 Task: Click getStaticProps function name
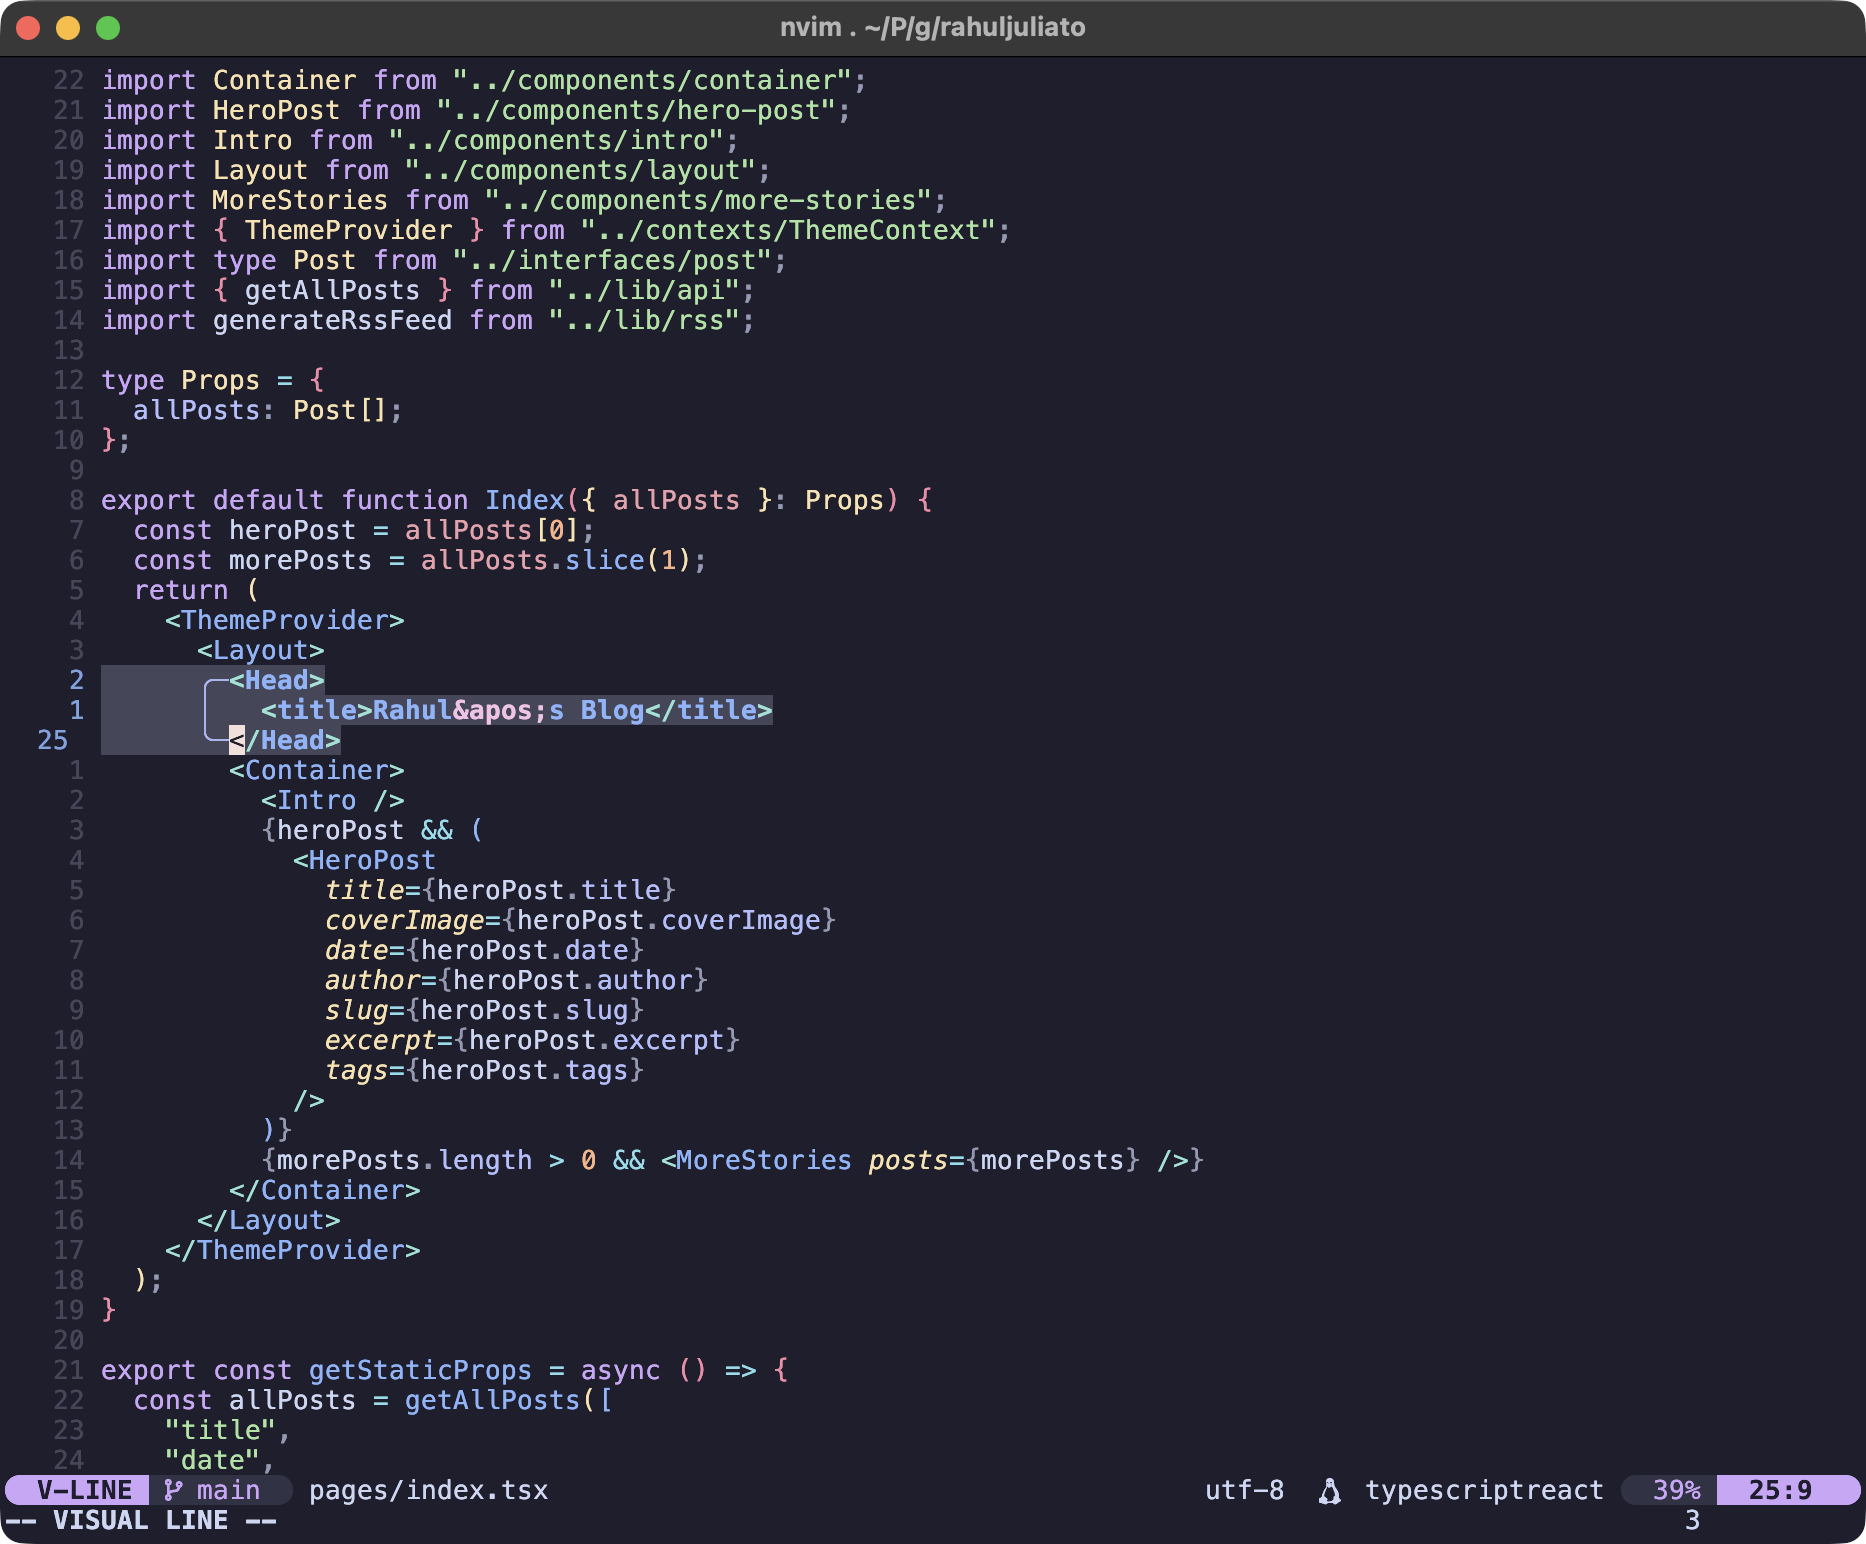tap(420, 1370)
